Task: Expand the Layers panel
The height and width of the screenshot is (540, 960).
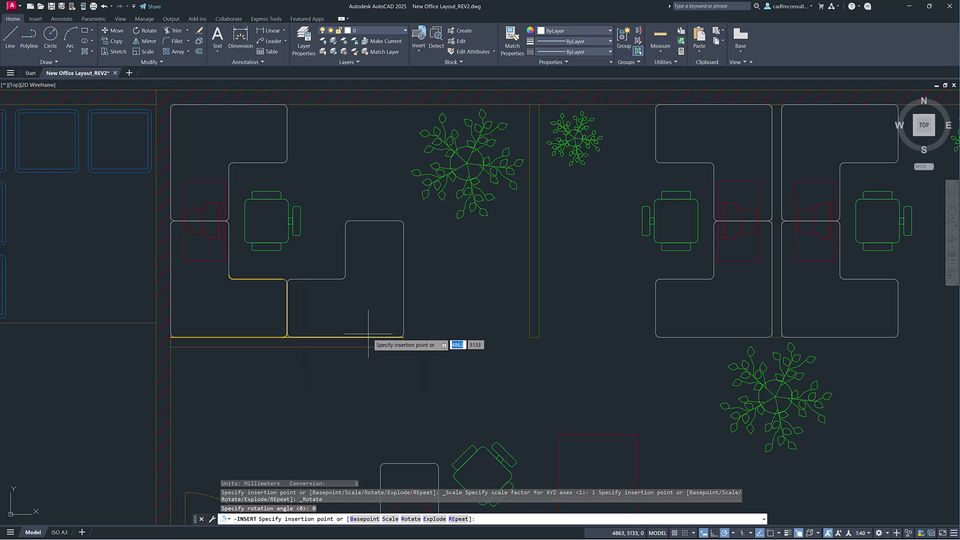Action: click(349, 62)
